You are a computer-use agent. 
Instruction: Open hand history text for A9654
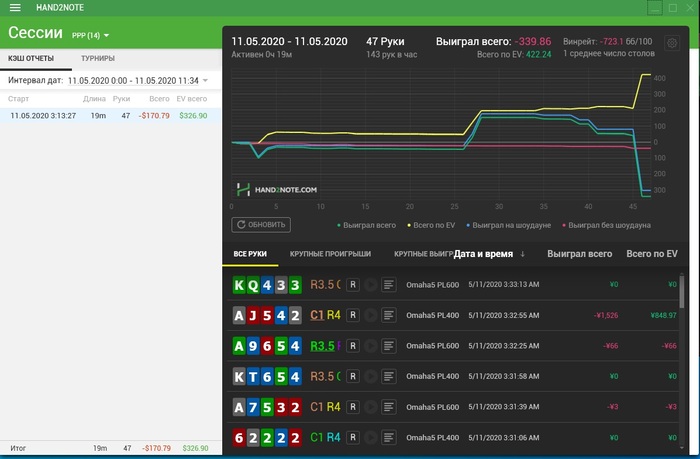tap(389, 346)
